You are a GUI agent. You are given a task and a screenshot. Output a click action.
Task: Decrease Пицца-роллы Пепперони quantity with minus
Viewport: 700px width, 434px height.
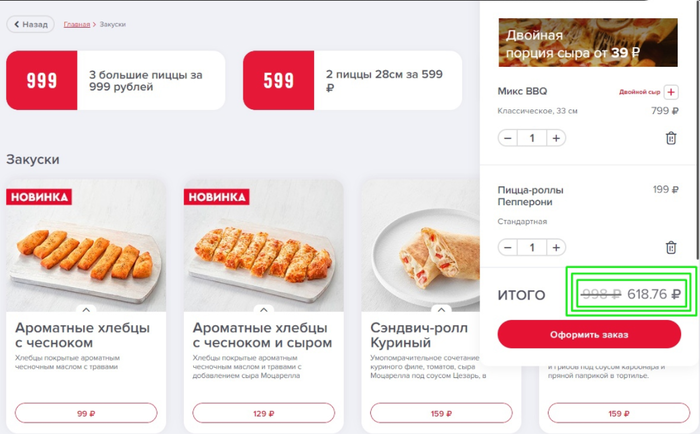click(x=508, y=247)
